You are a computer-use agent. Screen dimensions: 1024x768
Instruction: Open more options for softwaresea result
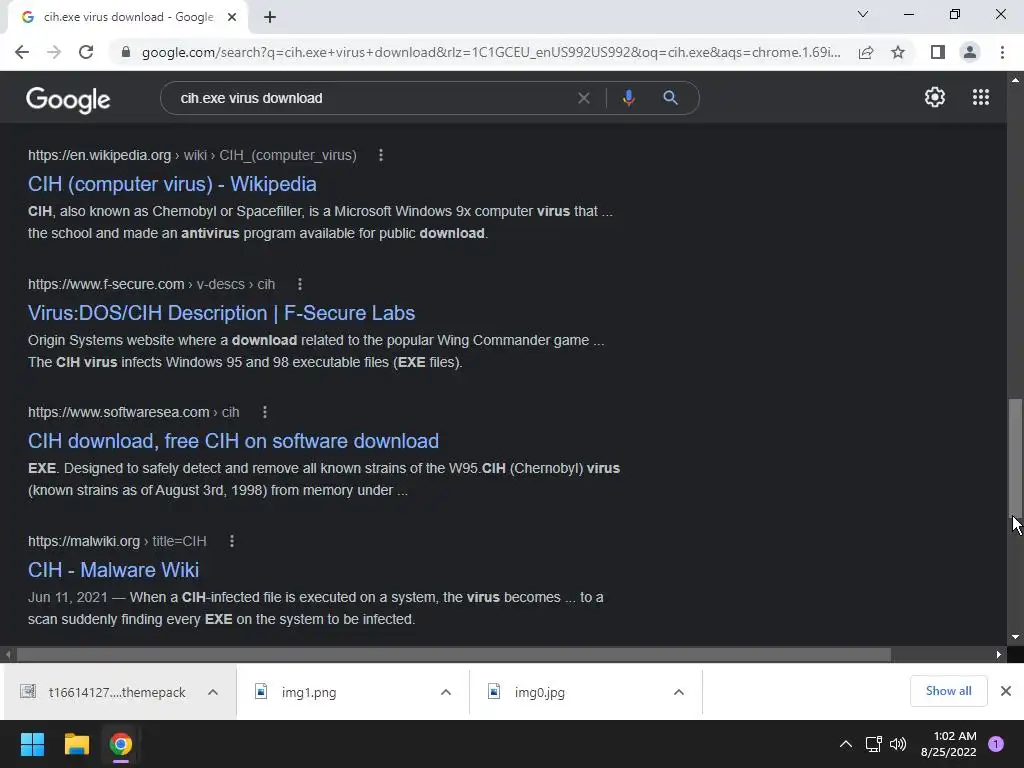(264, 412)
